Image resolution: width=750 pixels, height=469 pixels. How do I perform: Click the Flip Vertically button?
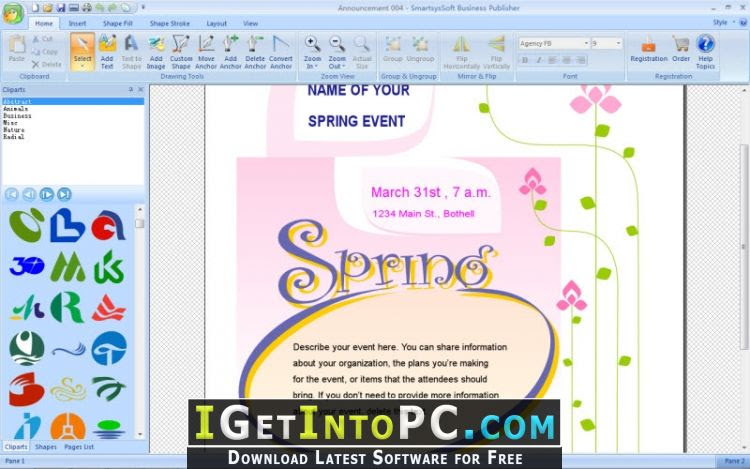click(496, 51)
